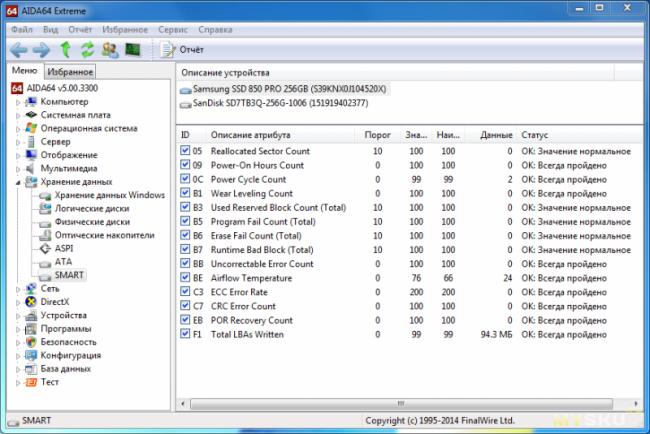The width and height of the screenshot is (650, 434).
Task: Open the Справка menu
Action: (x=215, y=30)
